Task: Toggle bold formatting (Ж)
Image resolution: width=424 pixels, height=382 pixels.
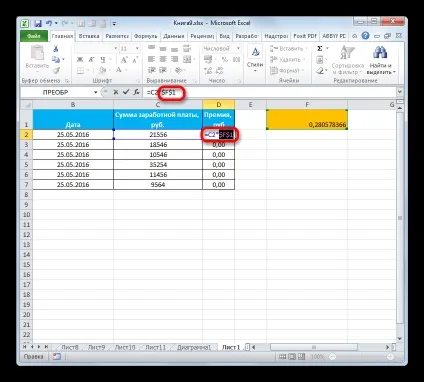Action: pyautogui.click(x=80, y=60)
